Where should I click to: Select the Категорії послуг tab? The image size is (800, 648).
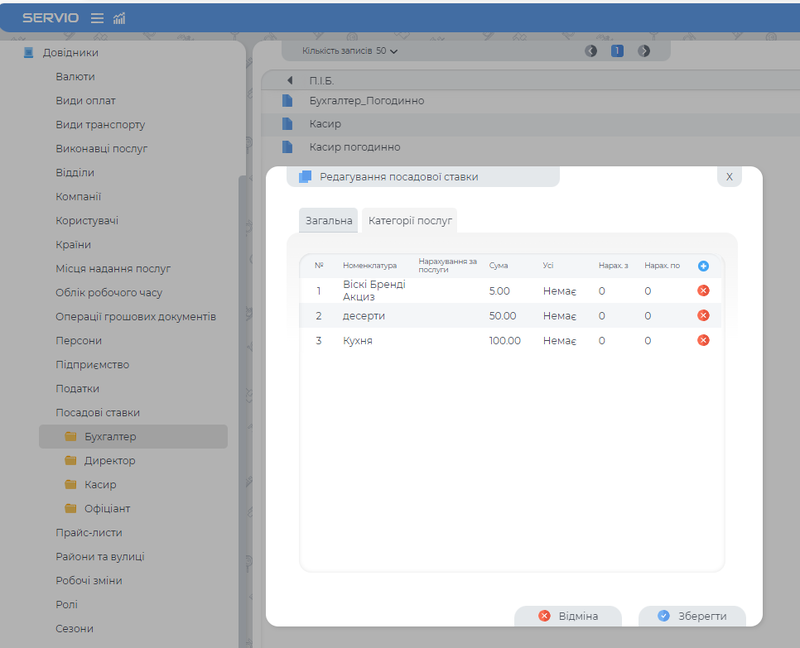[410, 220]
